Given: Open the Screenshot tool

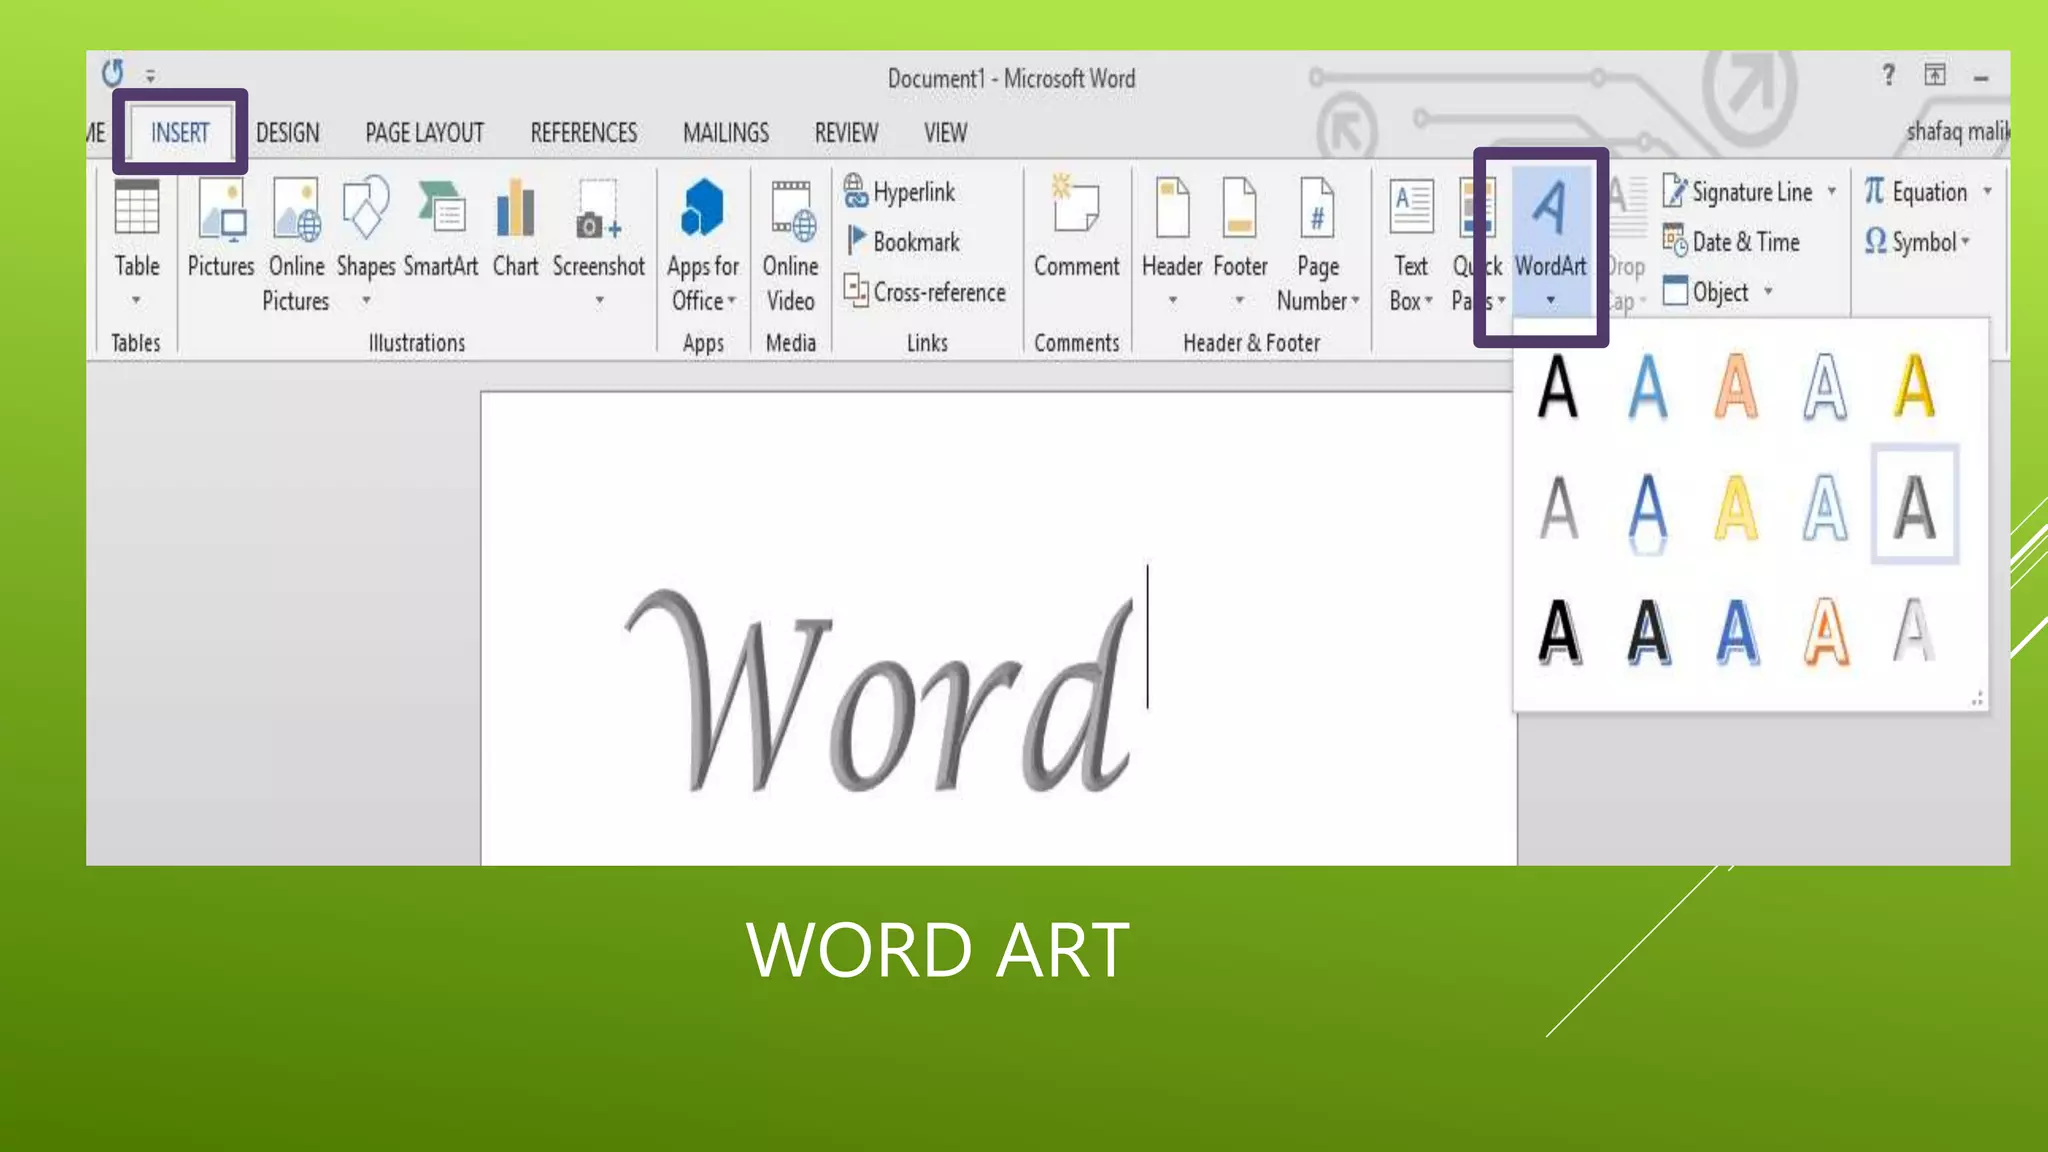Looking at the screenshot, I should pyautogui.click(x=599, y=243).
